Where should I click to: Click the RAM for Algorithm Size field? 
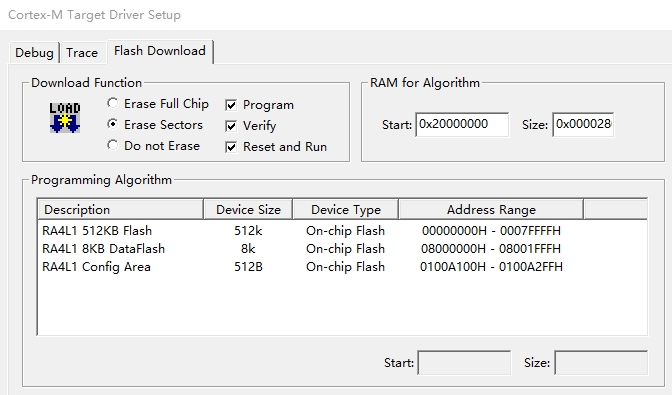click(583, 125)
